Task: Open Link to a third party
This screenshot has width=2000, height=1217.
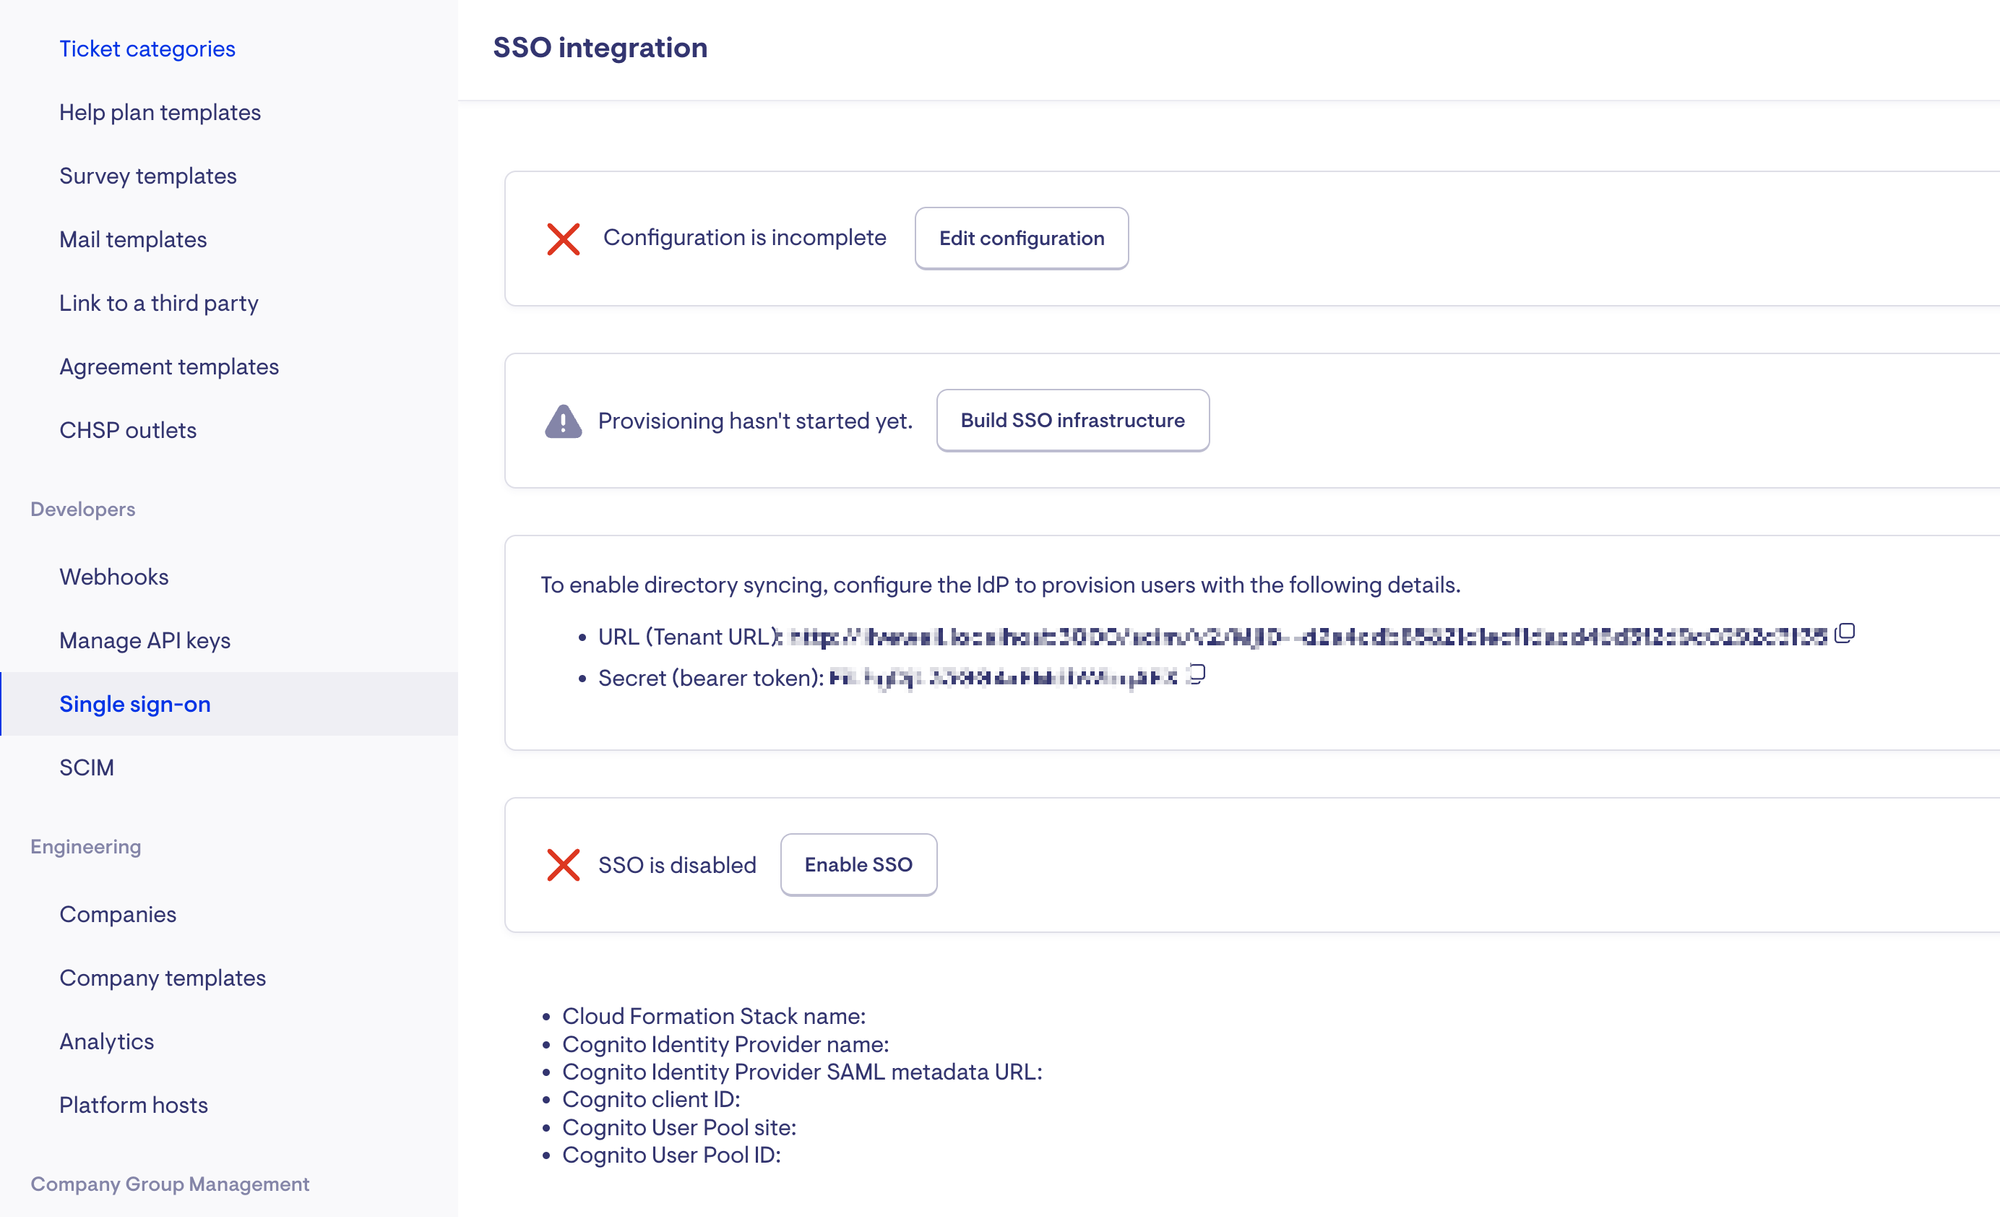Action: coord(159,303)
